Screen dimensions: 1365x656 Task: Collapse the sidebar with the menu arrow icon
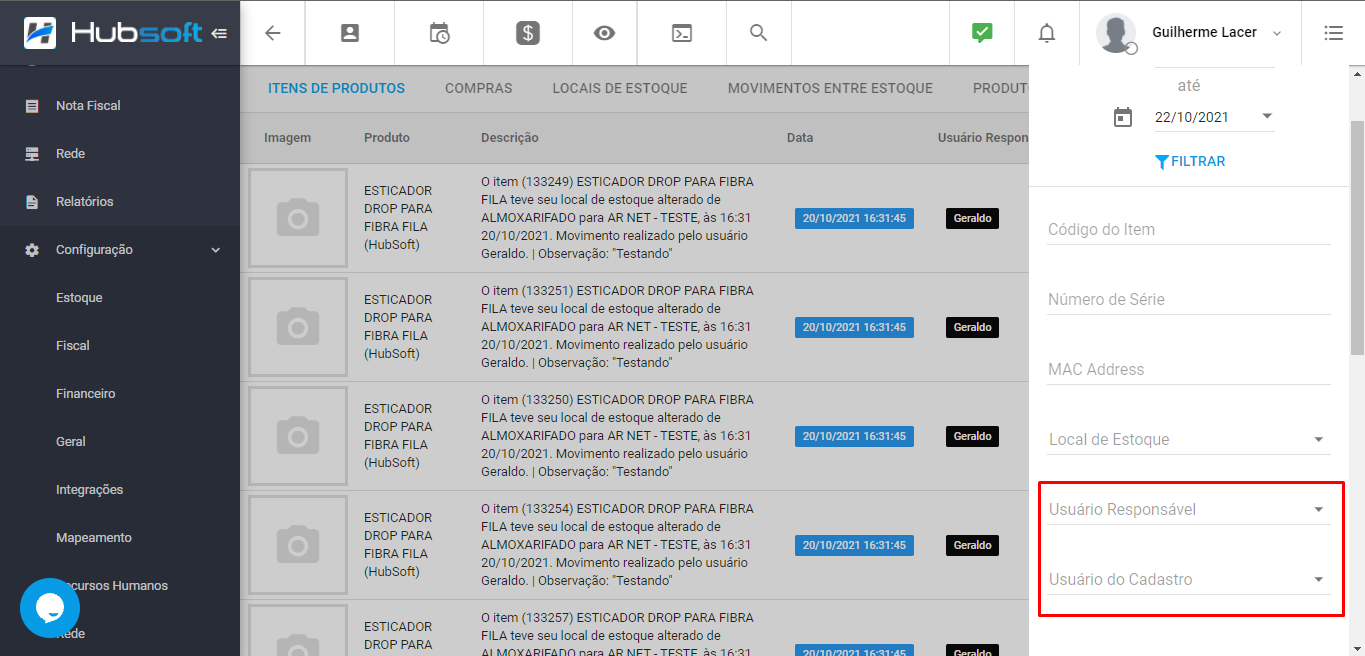click(220, 33)
